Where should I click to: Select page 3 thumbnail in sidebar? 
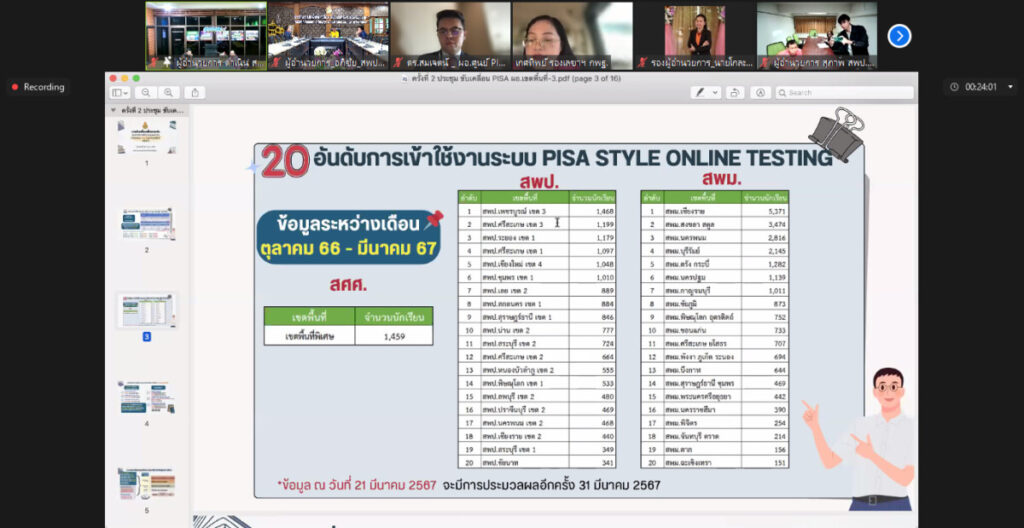[x=146, y=310]
